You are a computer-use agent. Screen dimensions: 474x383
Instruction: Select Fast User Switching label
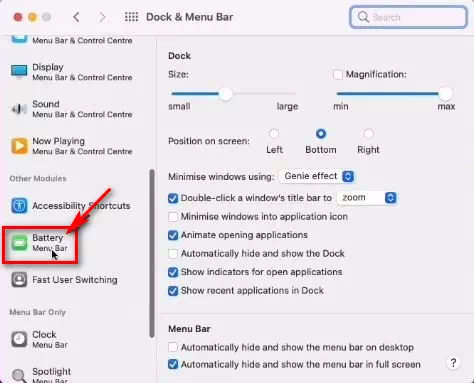[x=75, y=280]
